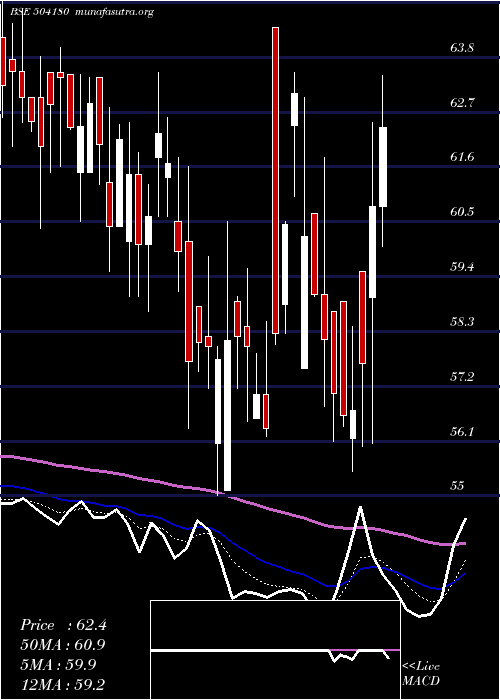This screenshot has height=700, width=500.
Task: Click the 59.4 price axis label
Action: (462, 267)
